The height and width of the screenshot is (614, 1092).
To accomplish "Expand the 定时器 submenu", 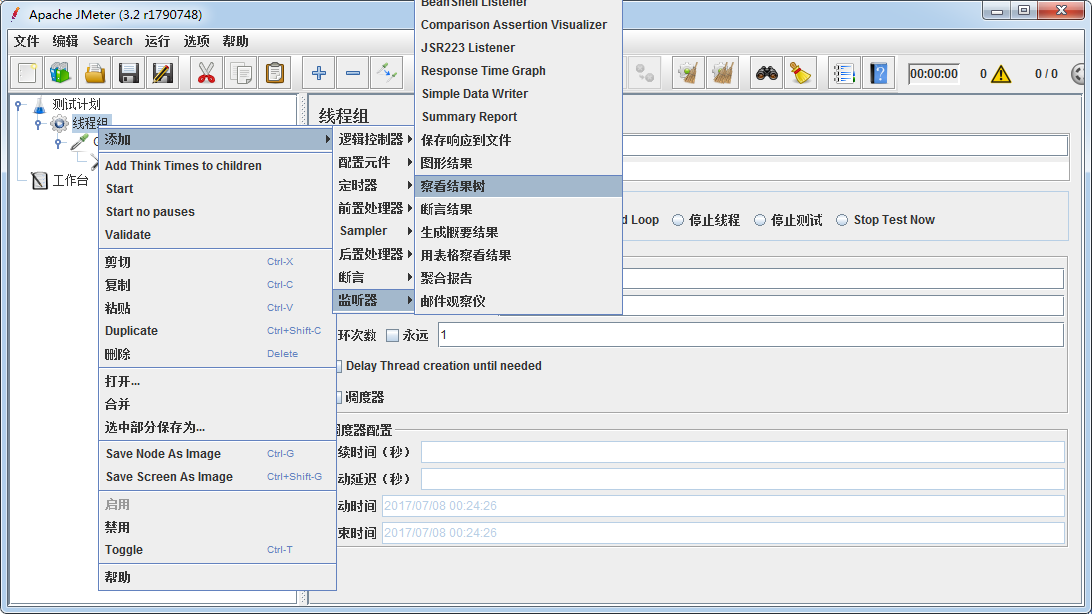I will pyautogui.click(x=375, y=185).
